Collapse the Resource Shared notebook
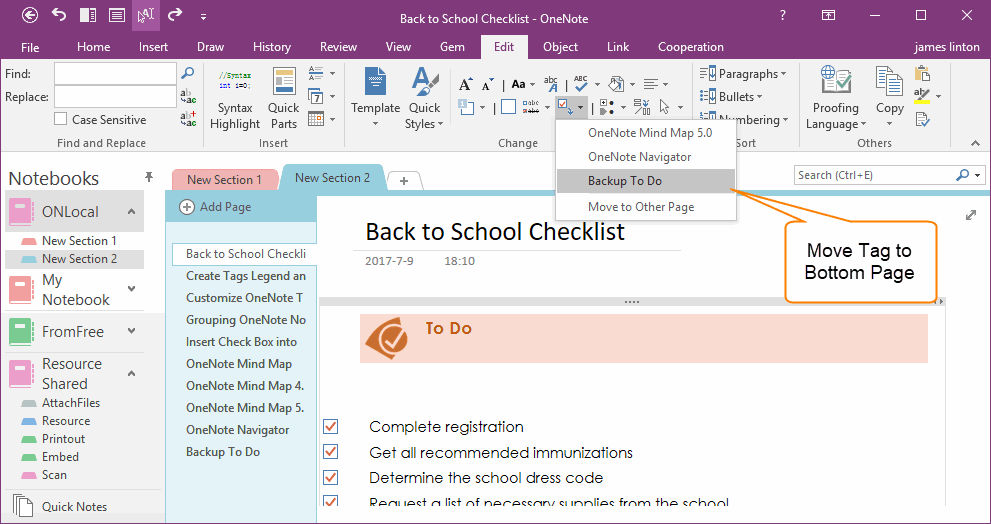 [131, 374]
